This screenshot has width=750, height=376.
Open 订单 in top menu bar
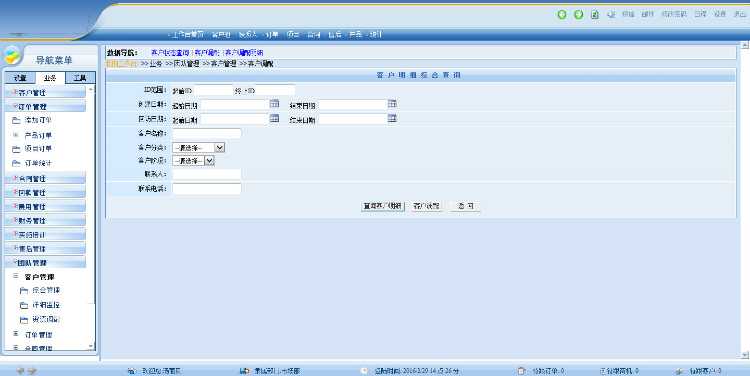(272, 34)
